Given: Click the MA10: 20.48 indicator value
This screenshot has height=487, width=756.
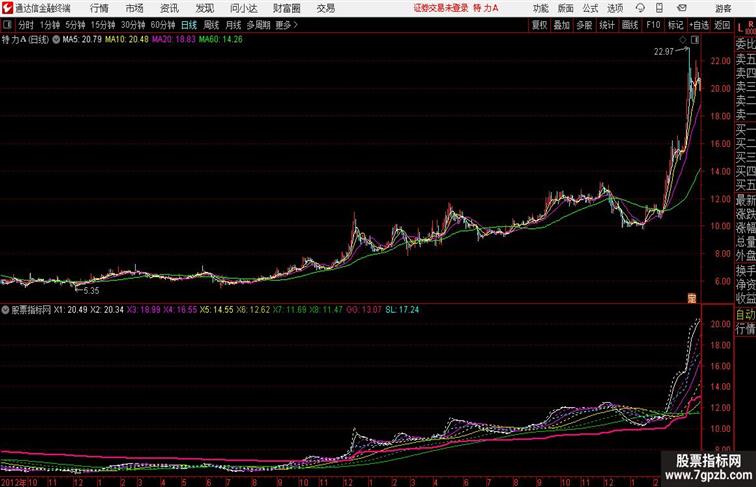Looking at the screenshot, I should (x=127, y=40).
